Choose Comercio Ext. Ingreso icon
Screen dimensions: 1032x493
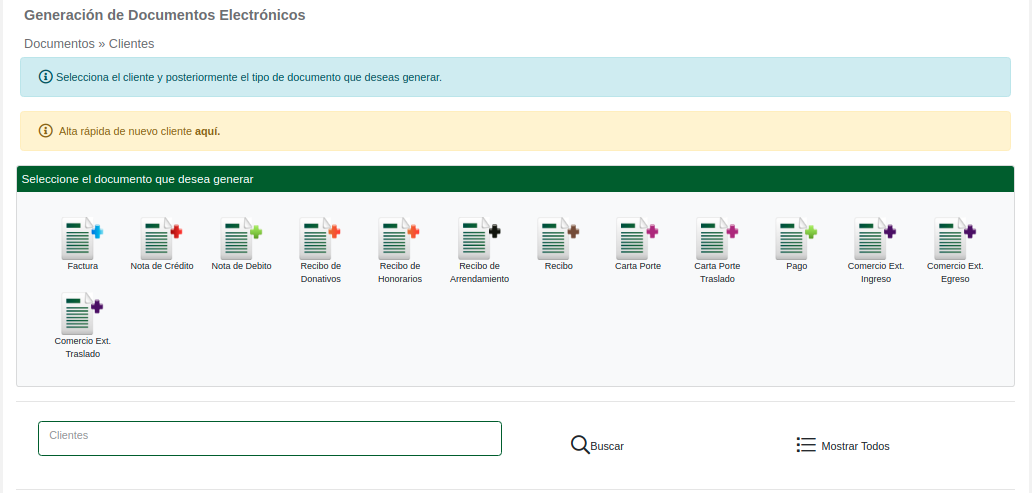(x=875, y=239)
